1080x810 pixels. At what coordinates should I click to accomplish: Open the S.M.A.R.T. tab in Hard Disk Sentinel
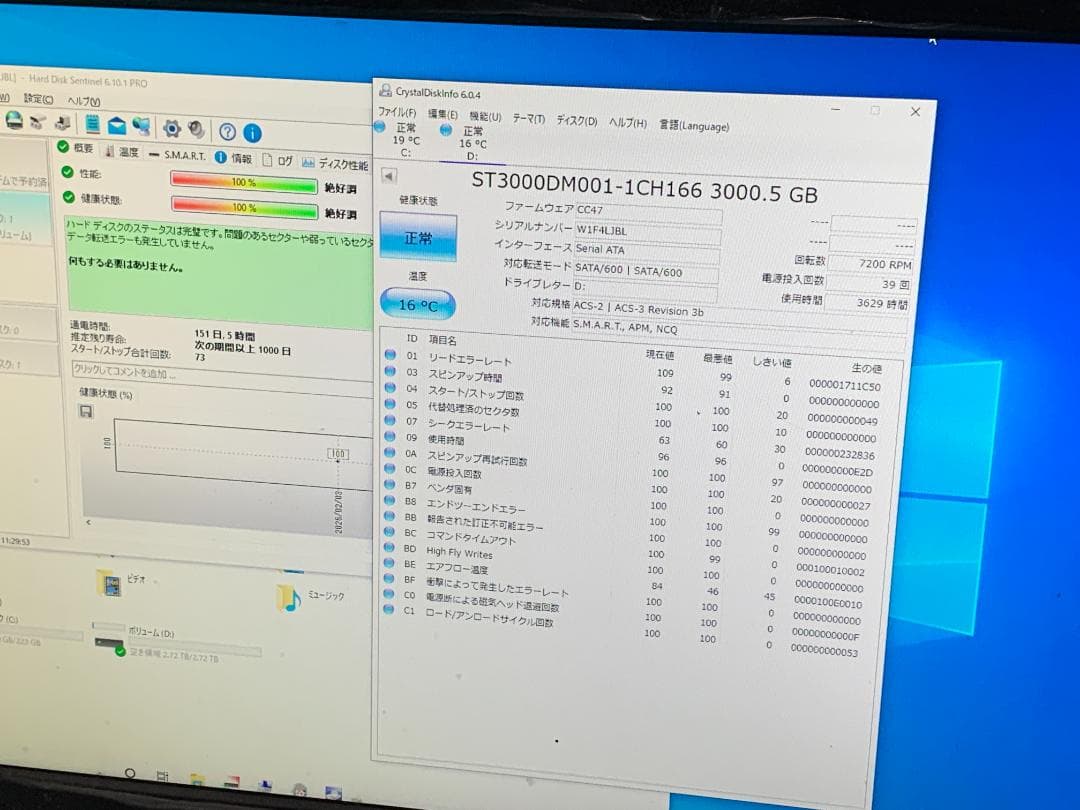click(x=177, y=155)
